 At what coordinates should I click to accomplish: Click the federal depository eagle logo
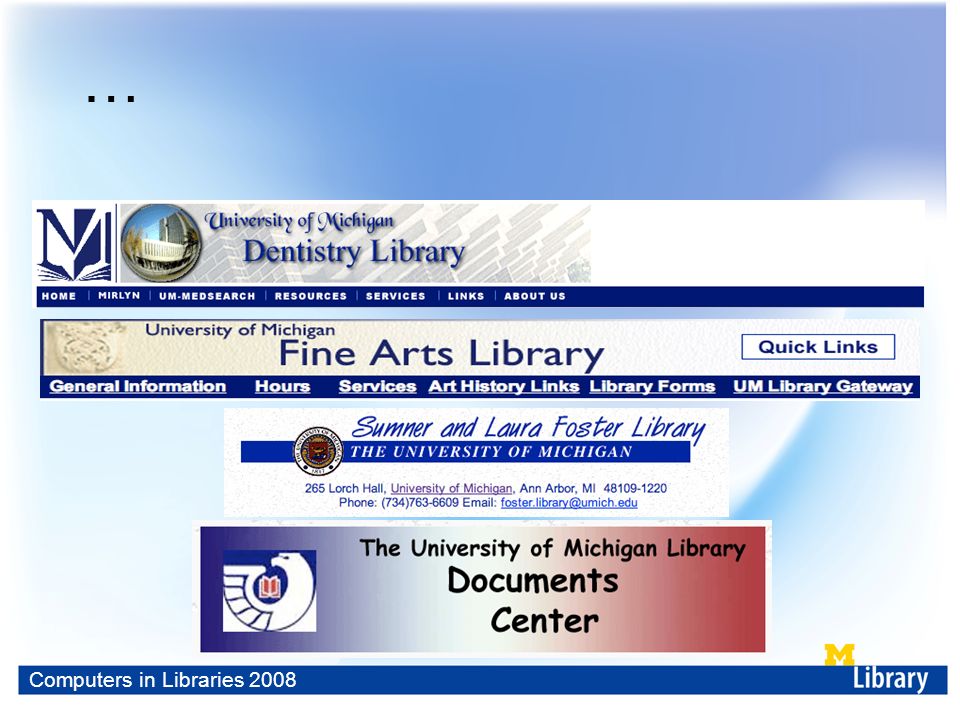269,591
